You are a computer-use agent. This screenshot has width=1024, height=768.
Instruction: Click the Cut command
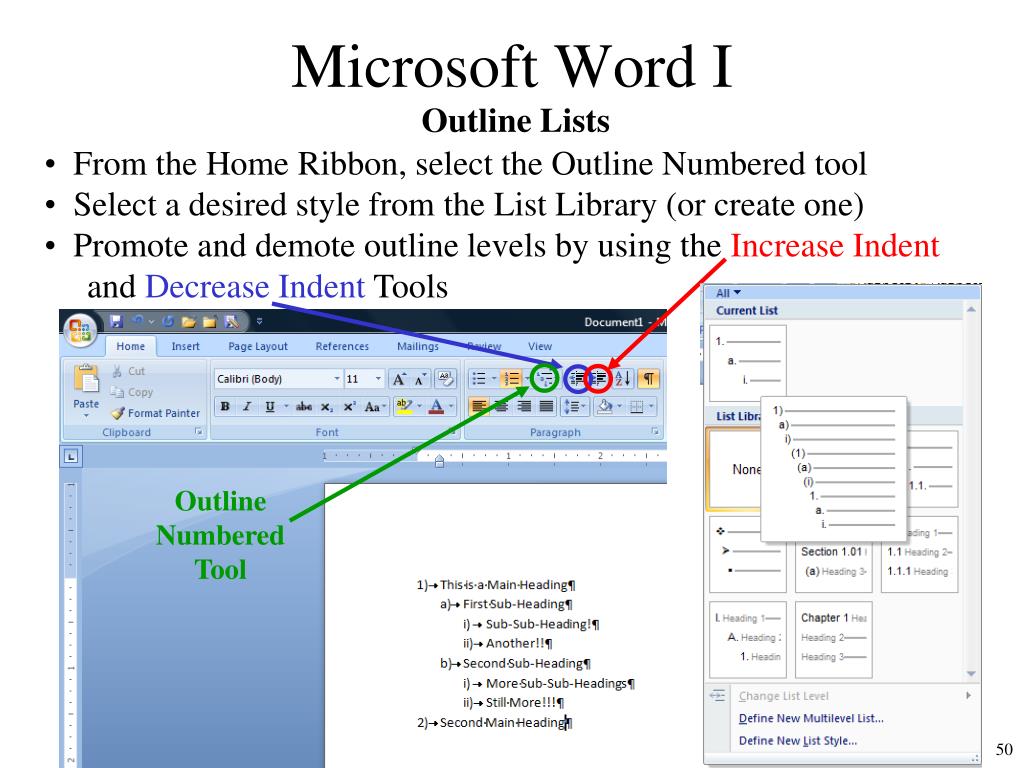tap(129, 371)
